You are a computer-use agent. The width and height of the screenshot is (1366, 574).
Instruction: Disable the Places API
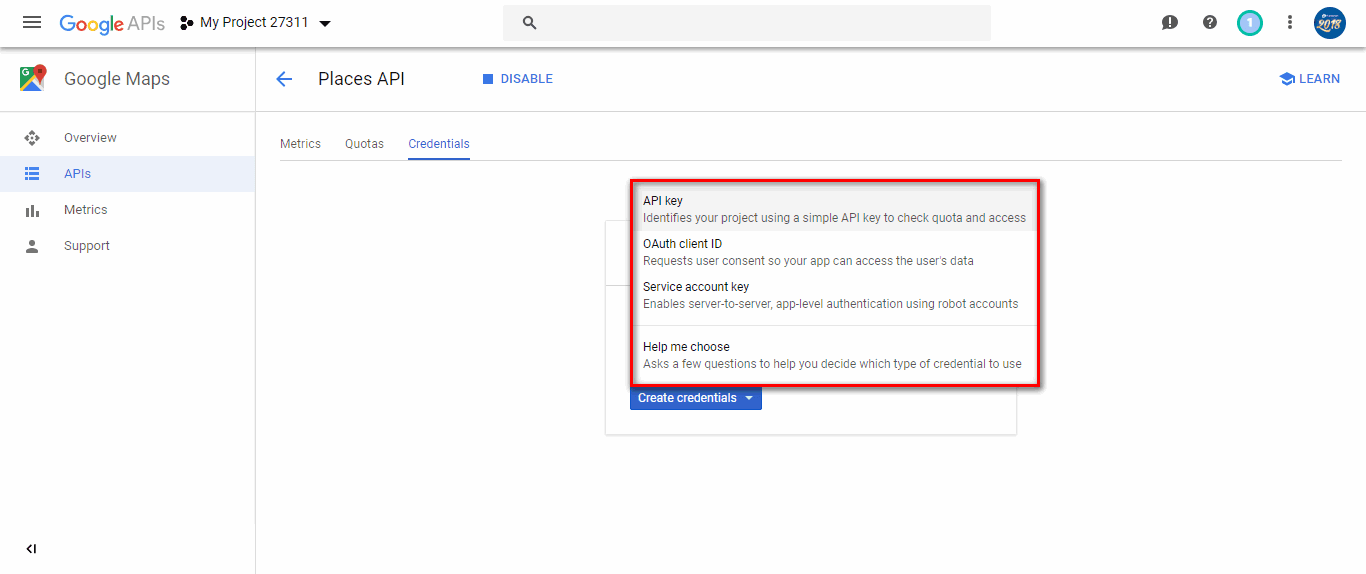pos(517,79)
